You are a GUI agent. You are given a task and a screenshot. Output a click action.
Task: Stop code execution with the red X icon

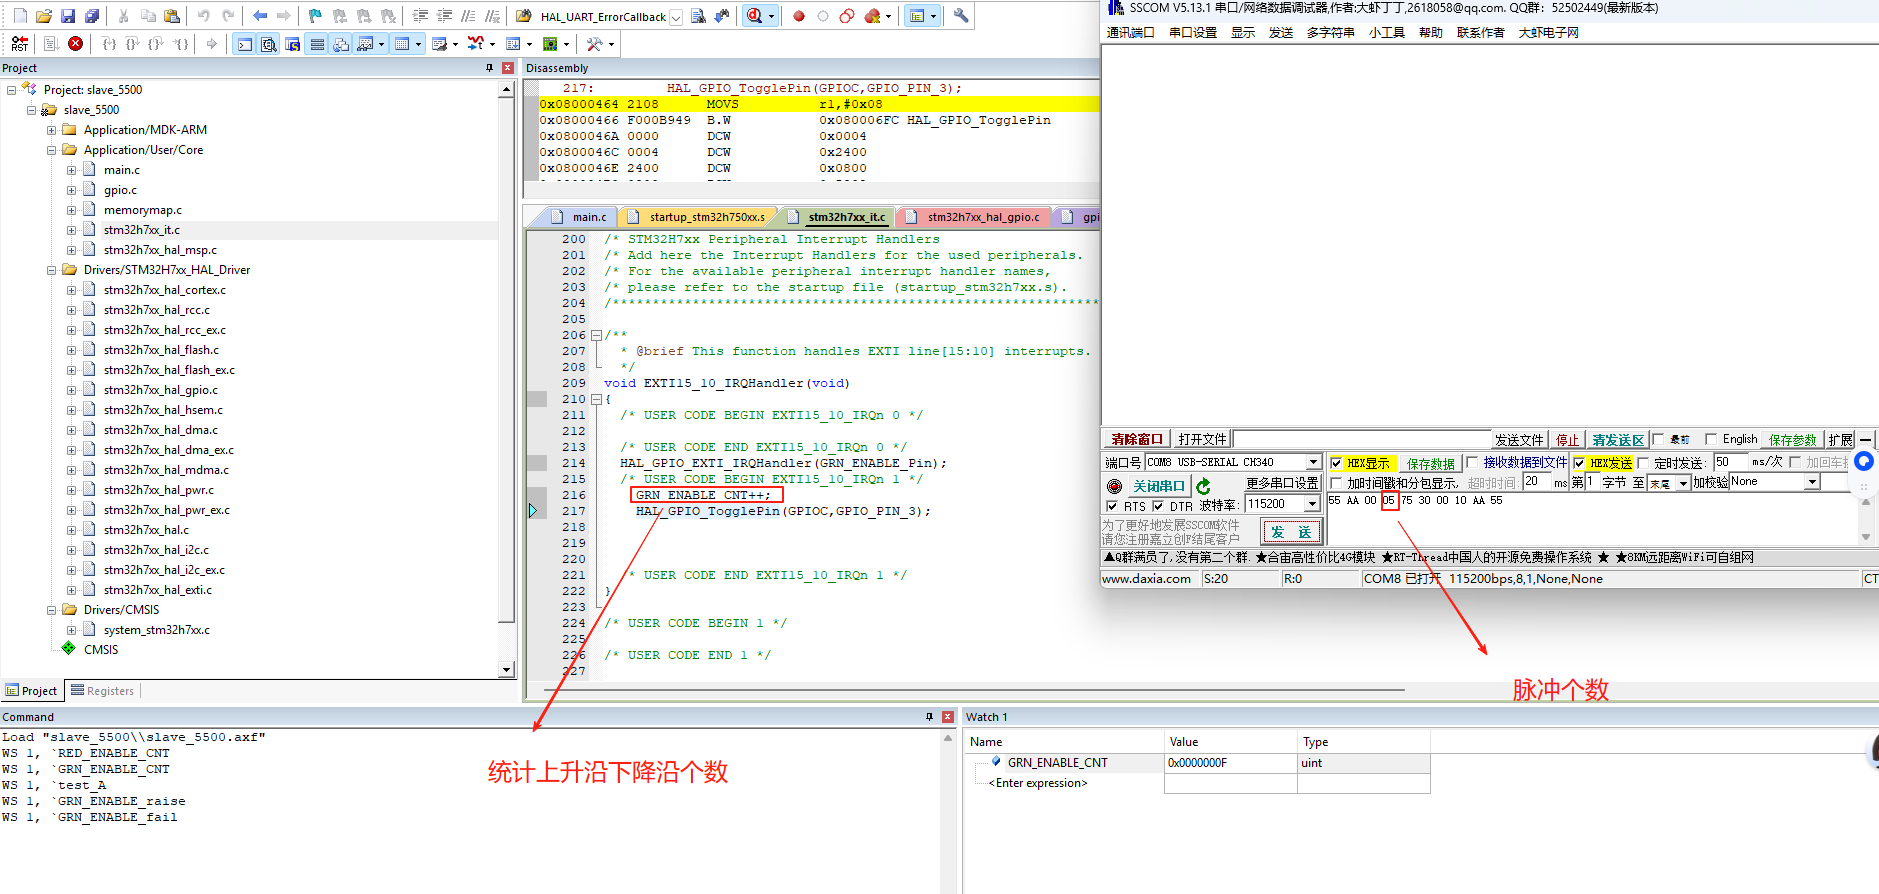click(x=76, y=44)
